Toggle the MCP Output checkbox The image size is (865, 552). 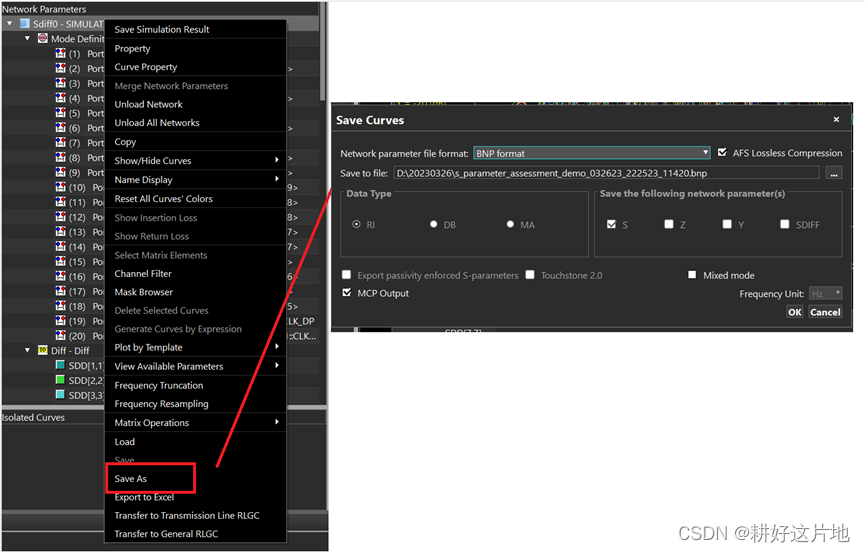tap(346, 293)
